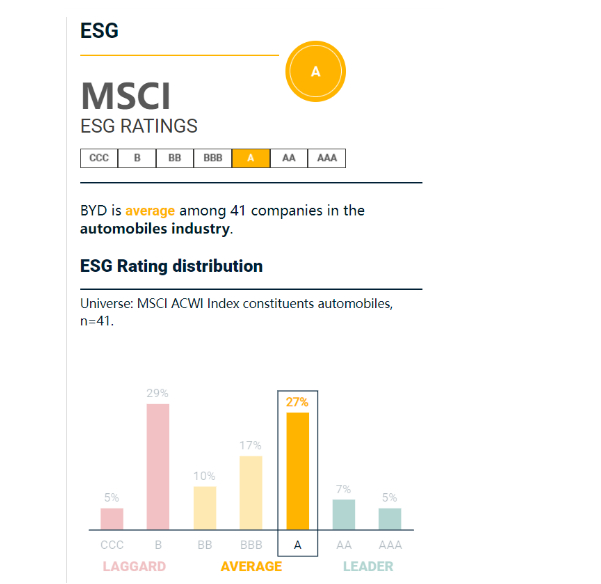Click the 17% BBB bar in chart

click(x=251, y=492)
